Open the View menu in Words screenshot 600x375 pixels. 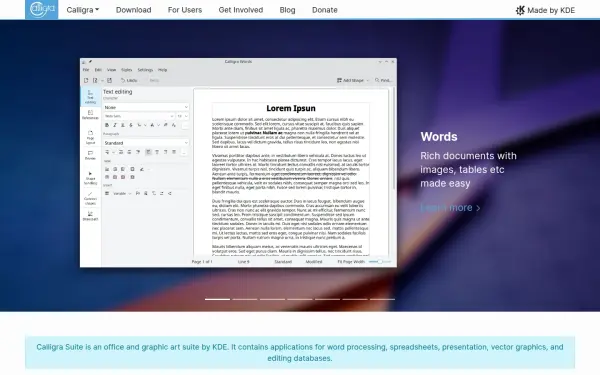coord(111,70)
